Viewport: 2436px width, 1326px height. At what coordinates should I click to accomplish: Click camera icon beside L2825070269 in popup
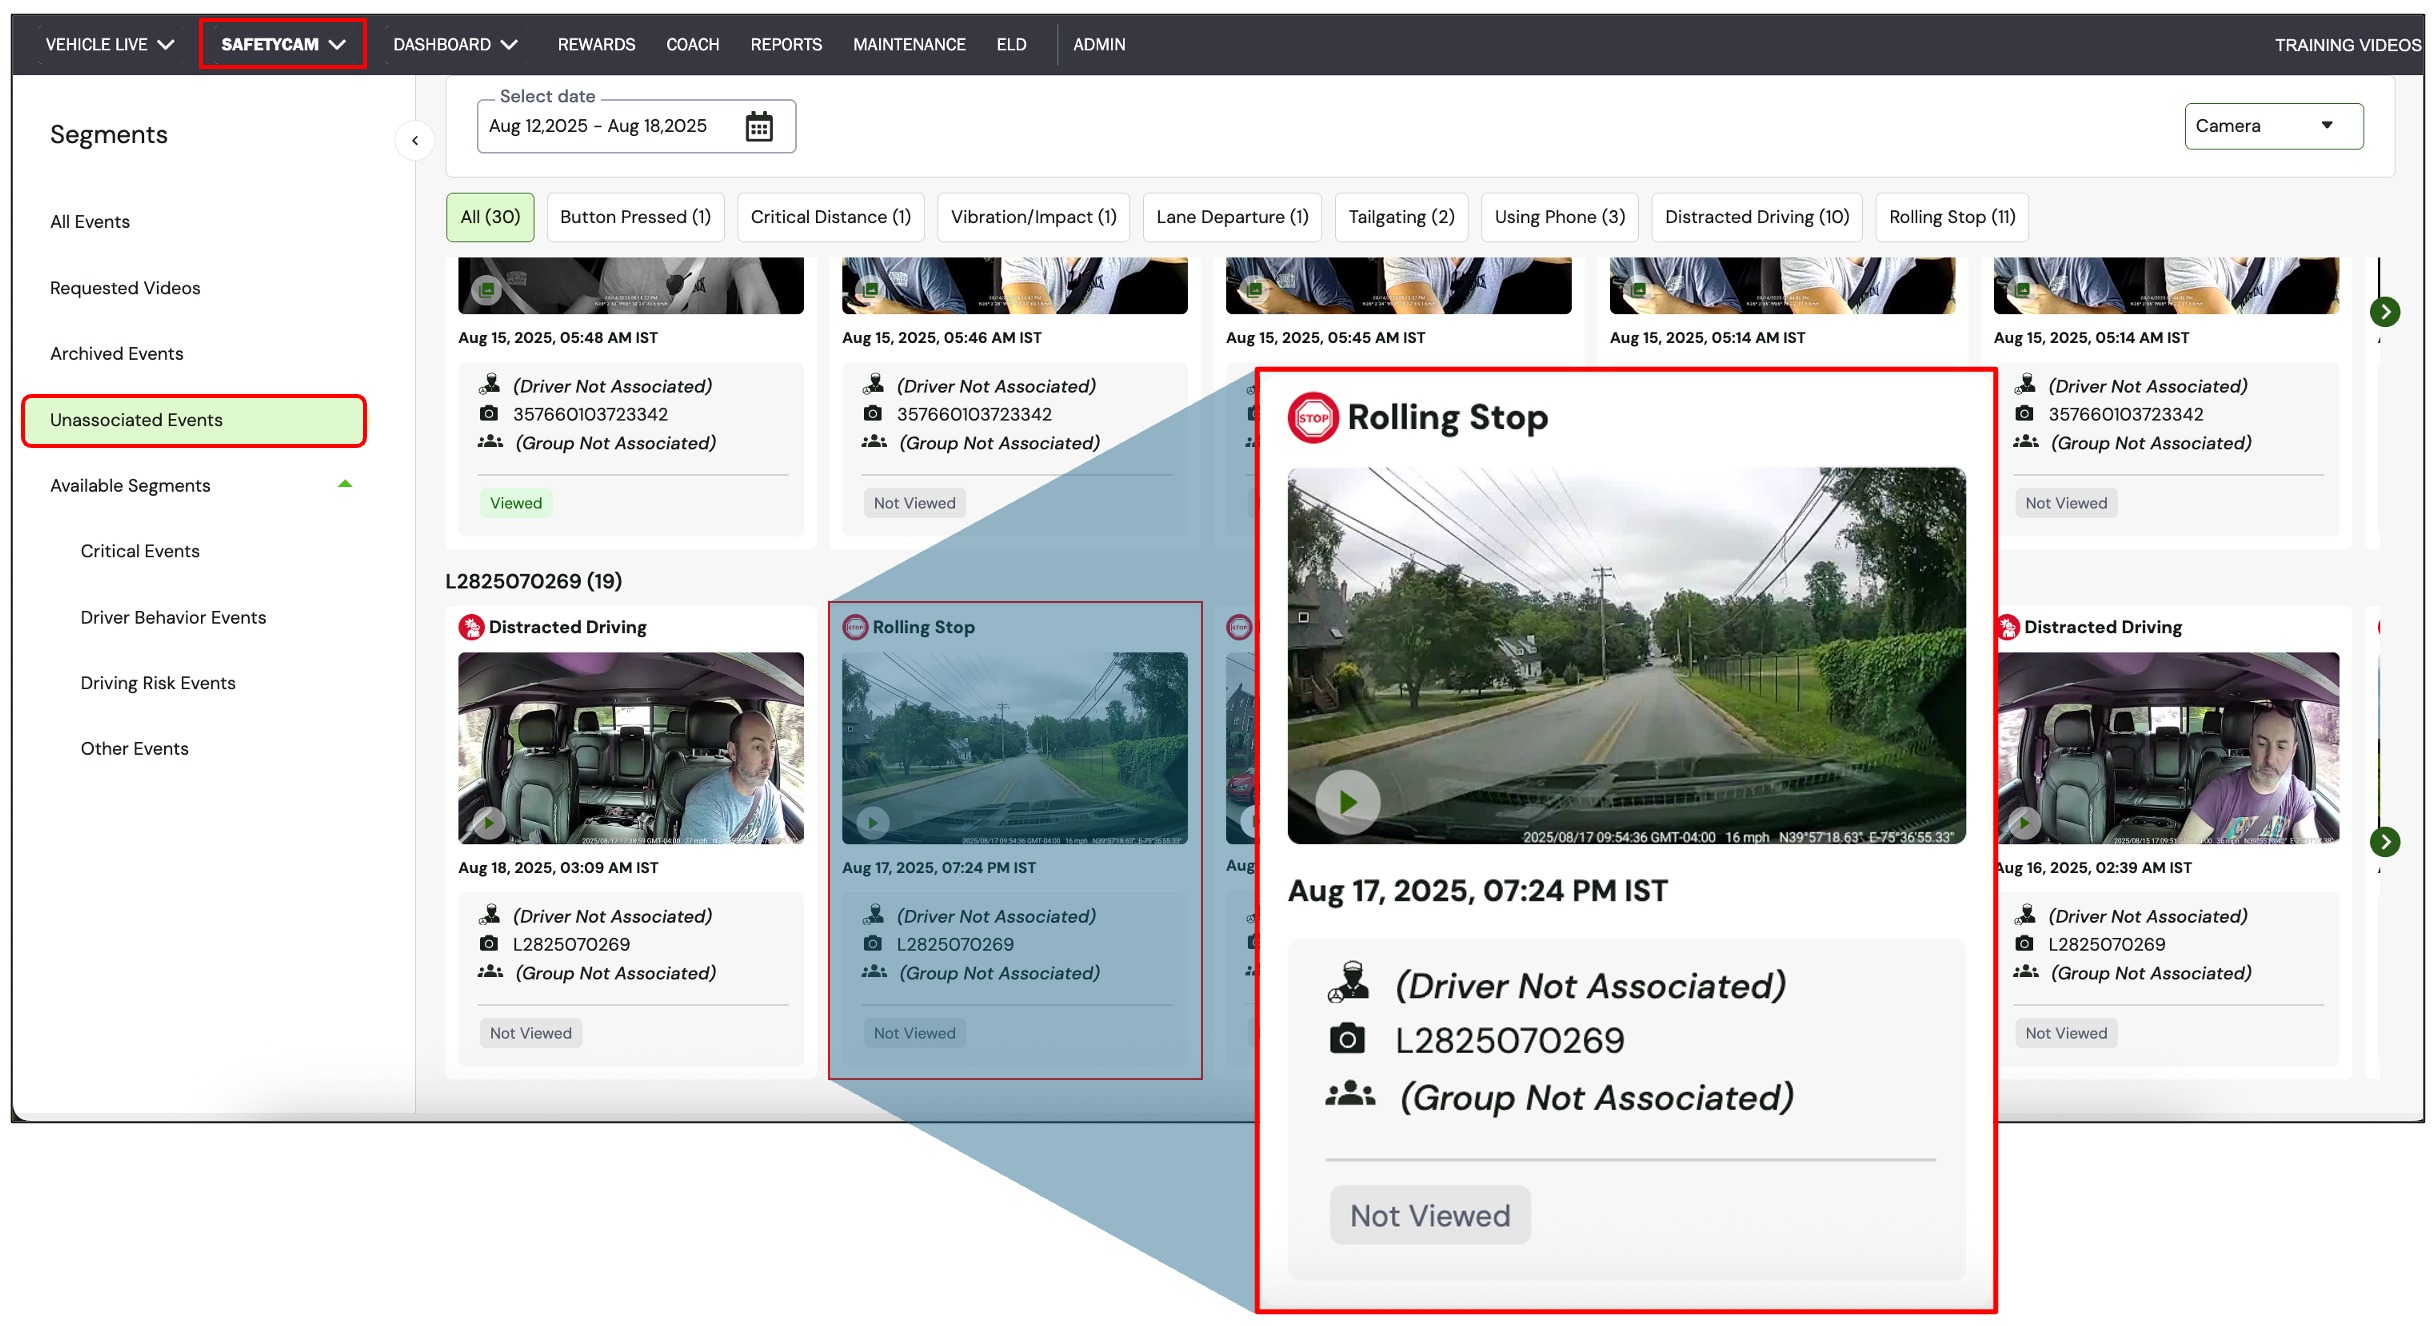(x=1347, y=1039)
